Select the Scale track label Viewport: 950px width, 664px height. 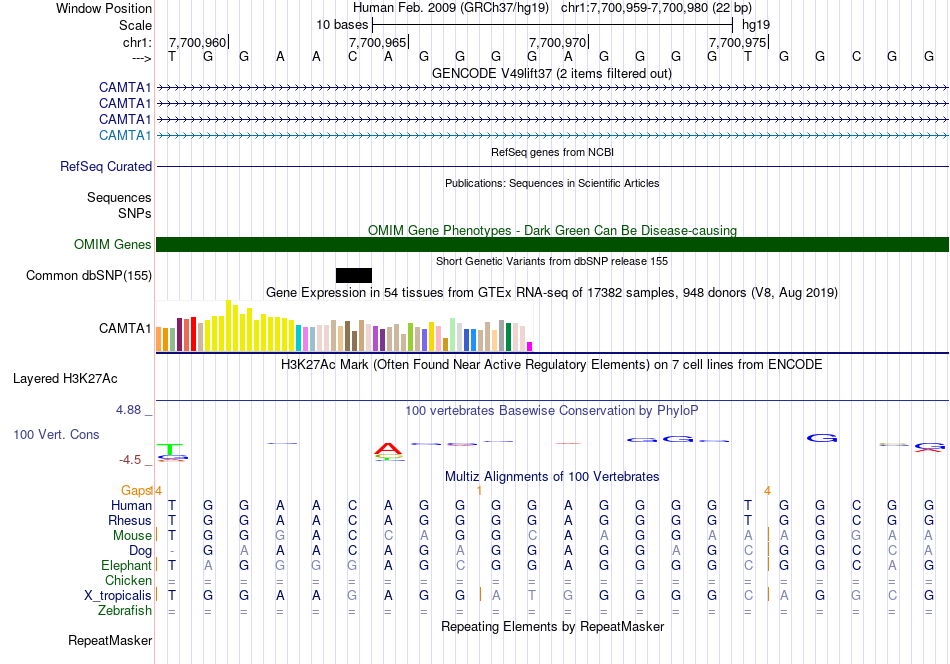(x=135, y=25)
